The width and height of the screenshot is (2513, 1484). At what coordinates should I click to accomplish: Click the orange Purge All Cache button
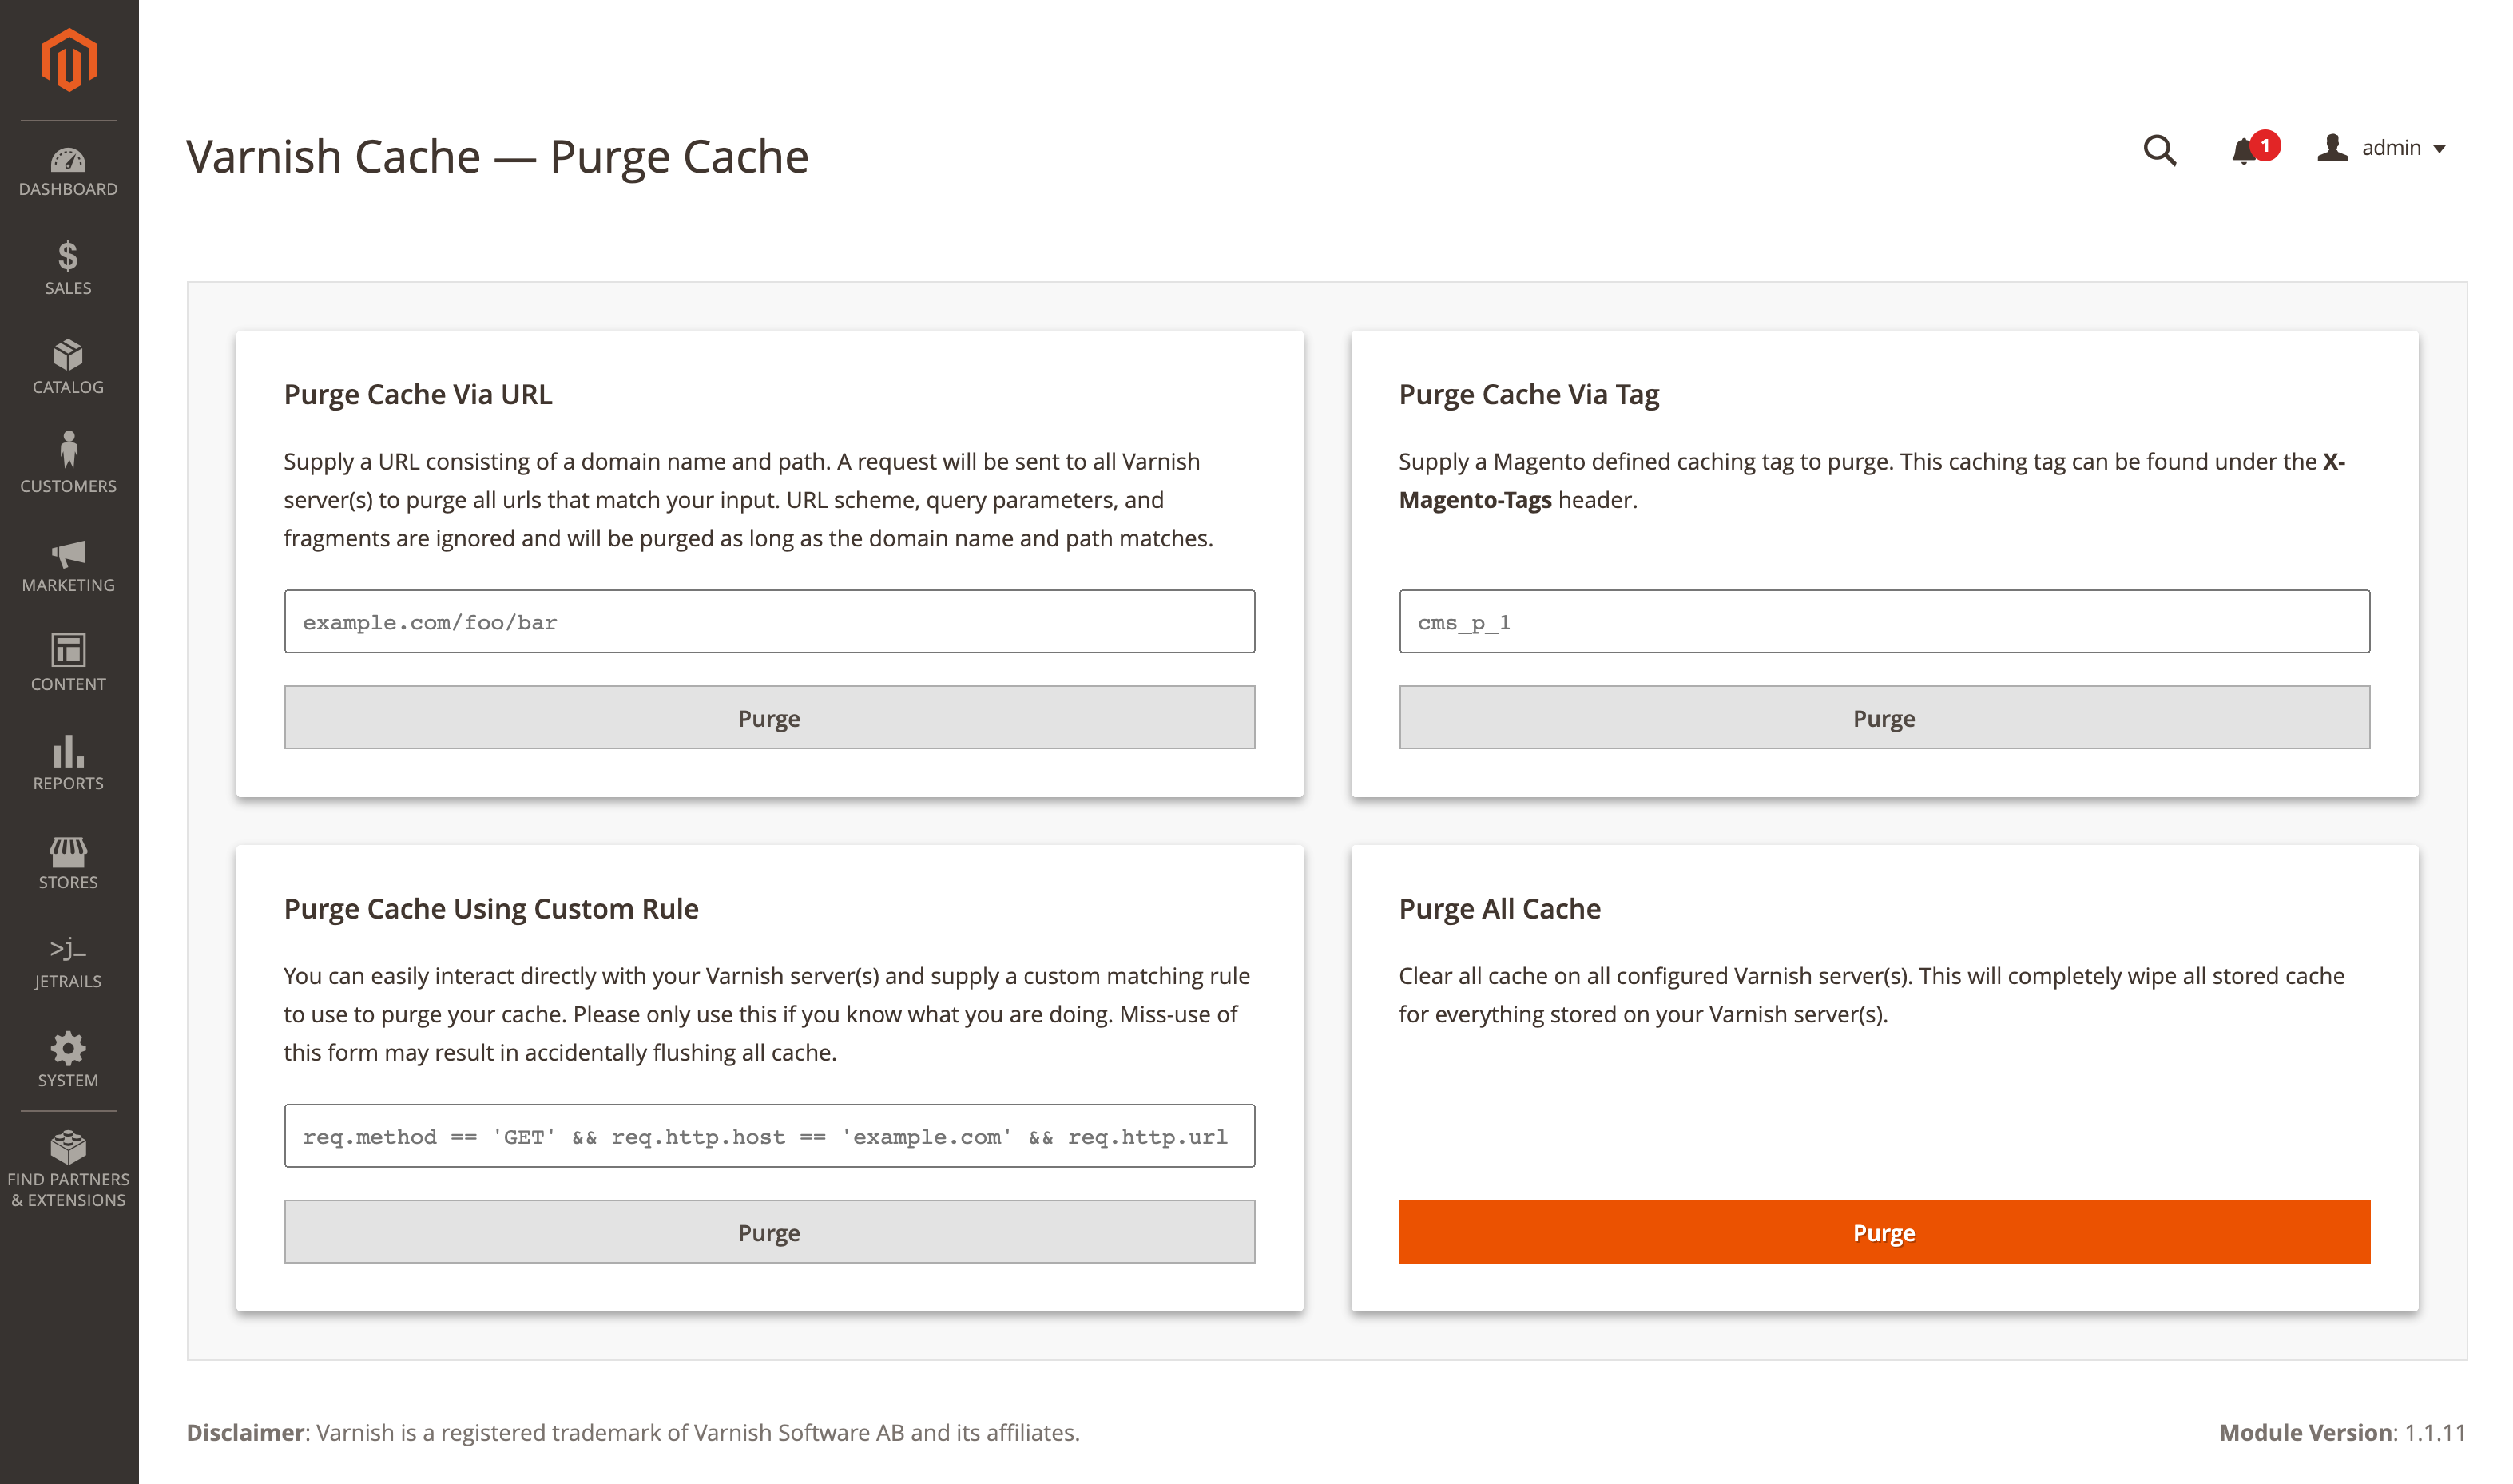[1884, 1231]
